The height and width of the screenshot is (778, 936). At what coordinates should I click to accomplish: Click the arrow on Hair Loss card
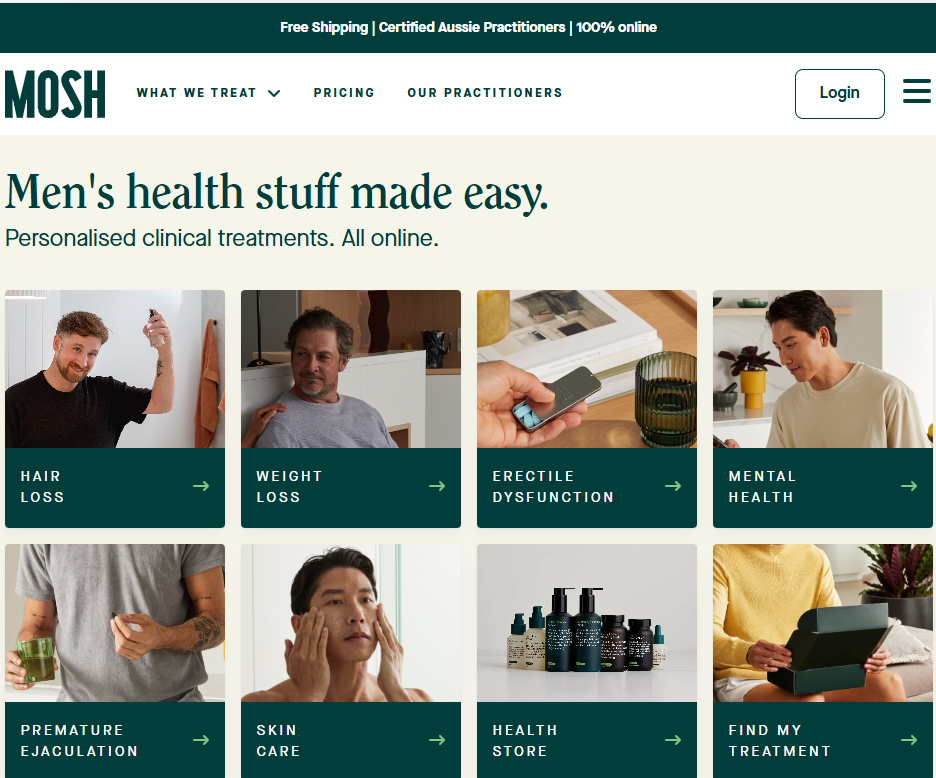pyautogui.click(x=201, y=486)
